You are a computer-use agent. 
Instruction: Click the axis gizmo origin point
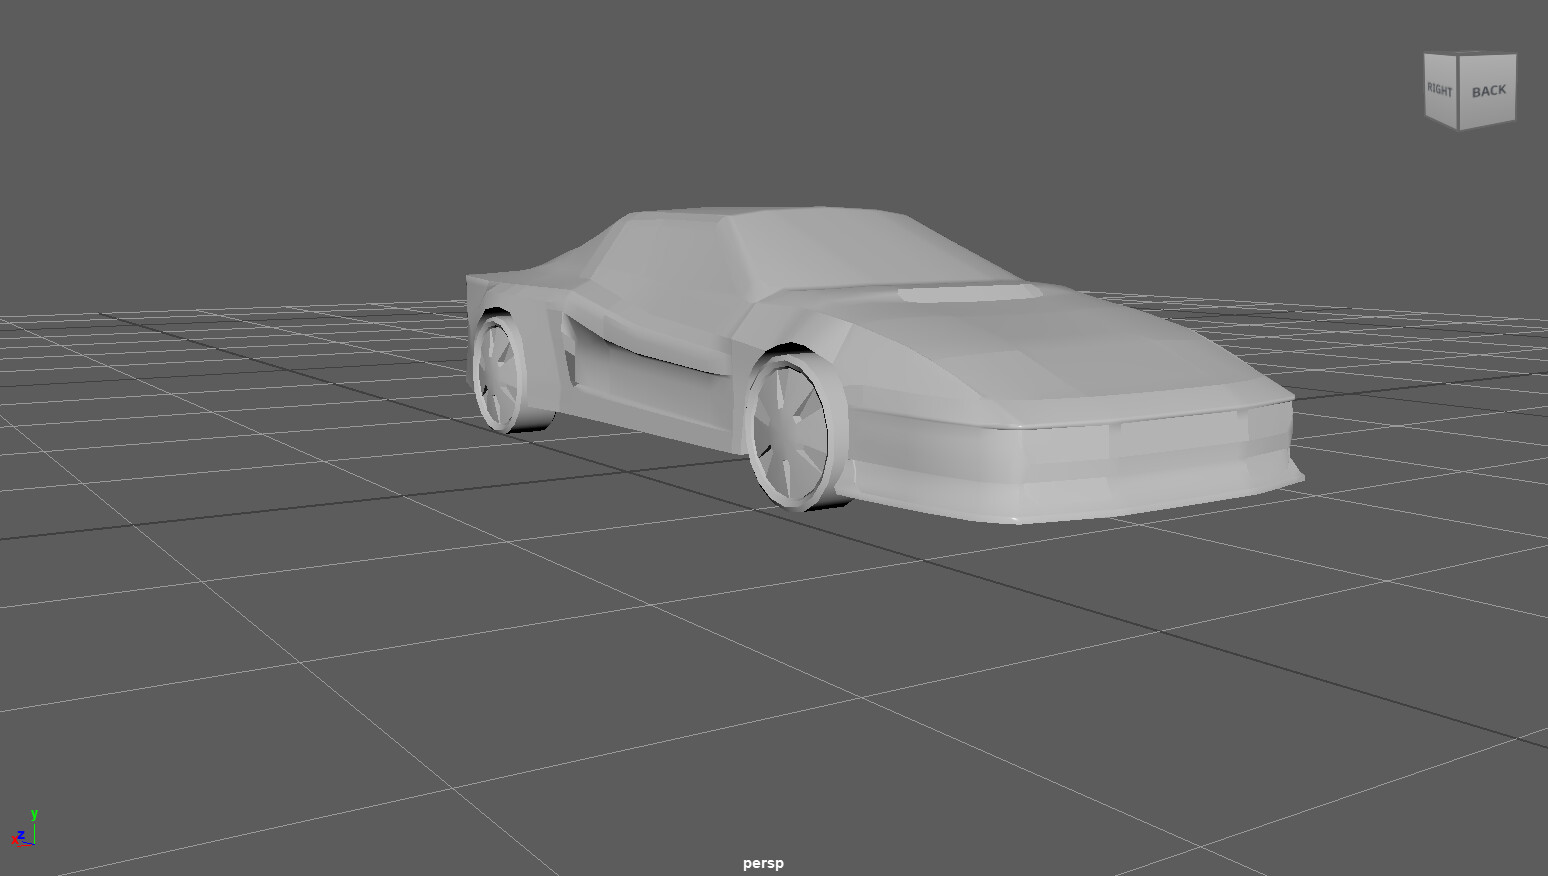[34, 844]
